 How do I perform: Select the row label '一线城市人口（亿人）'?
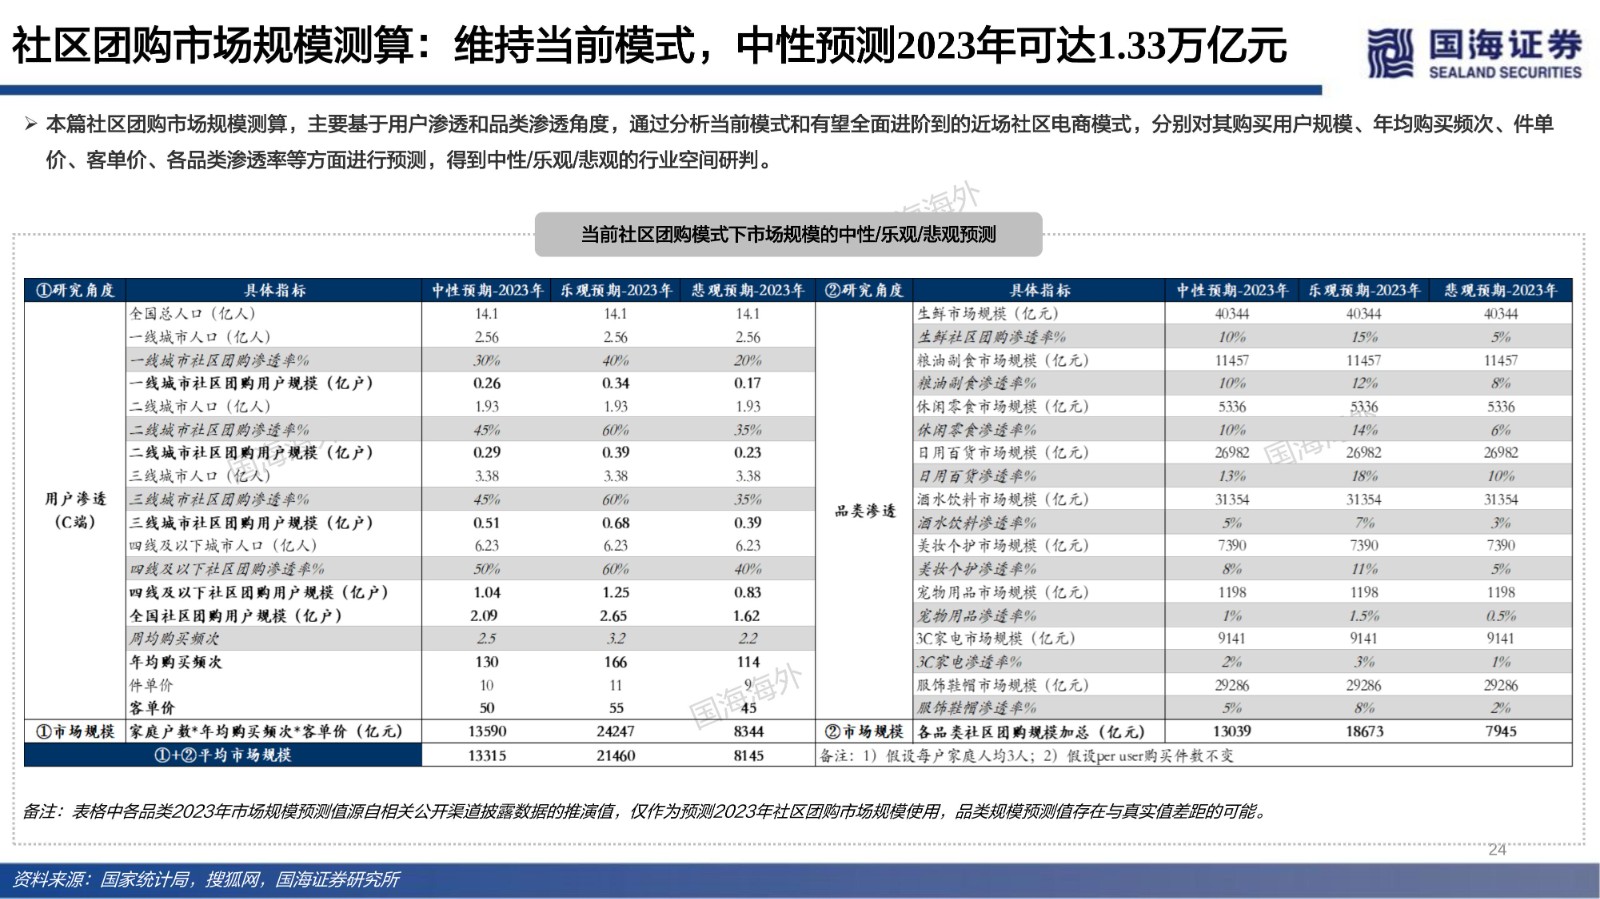tap(200, 337)
